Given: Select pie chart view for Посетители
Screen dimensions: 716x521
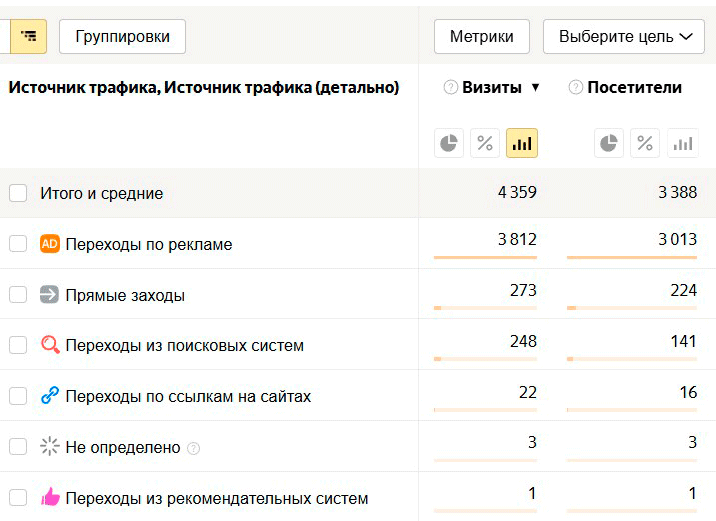Looking at the screenshot, I should point(609,143).
